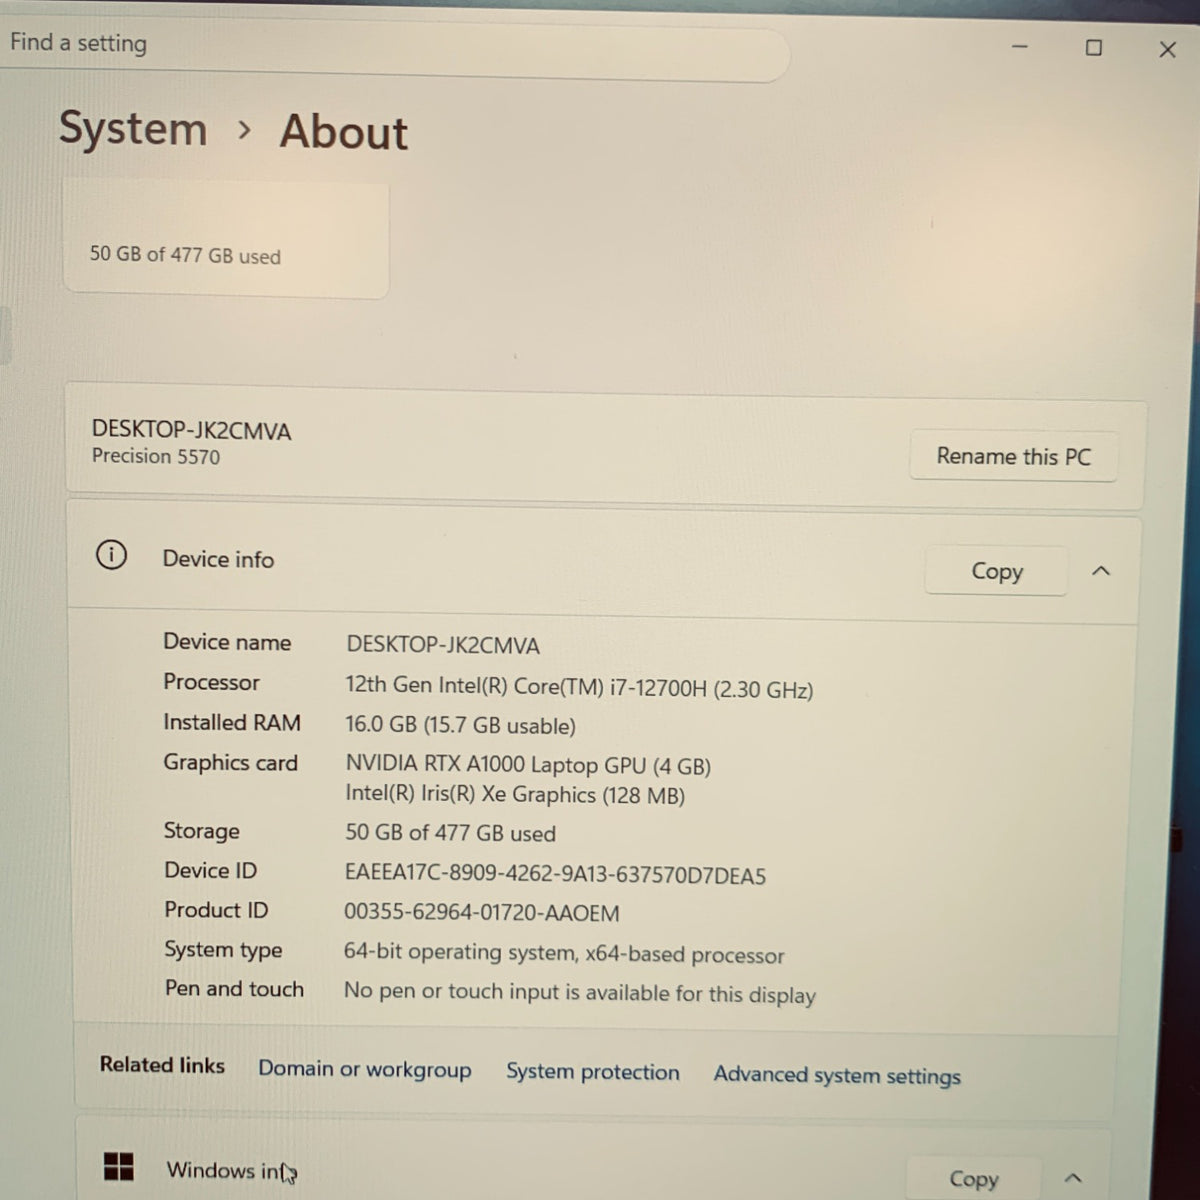The height and width of the screenshot is (1200, 1200).
Task: Click the Precision 5570 model text
Action: click(156, 456)
